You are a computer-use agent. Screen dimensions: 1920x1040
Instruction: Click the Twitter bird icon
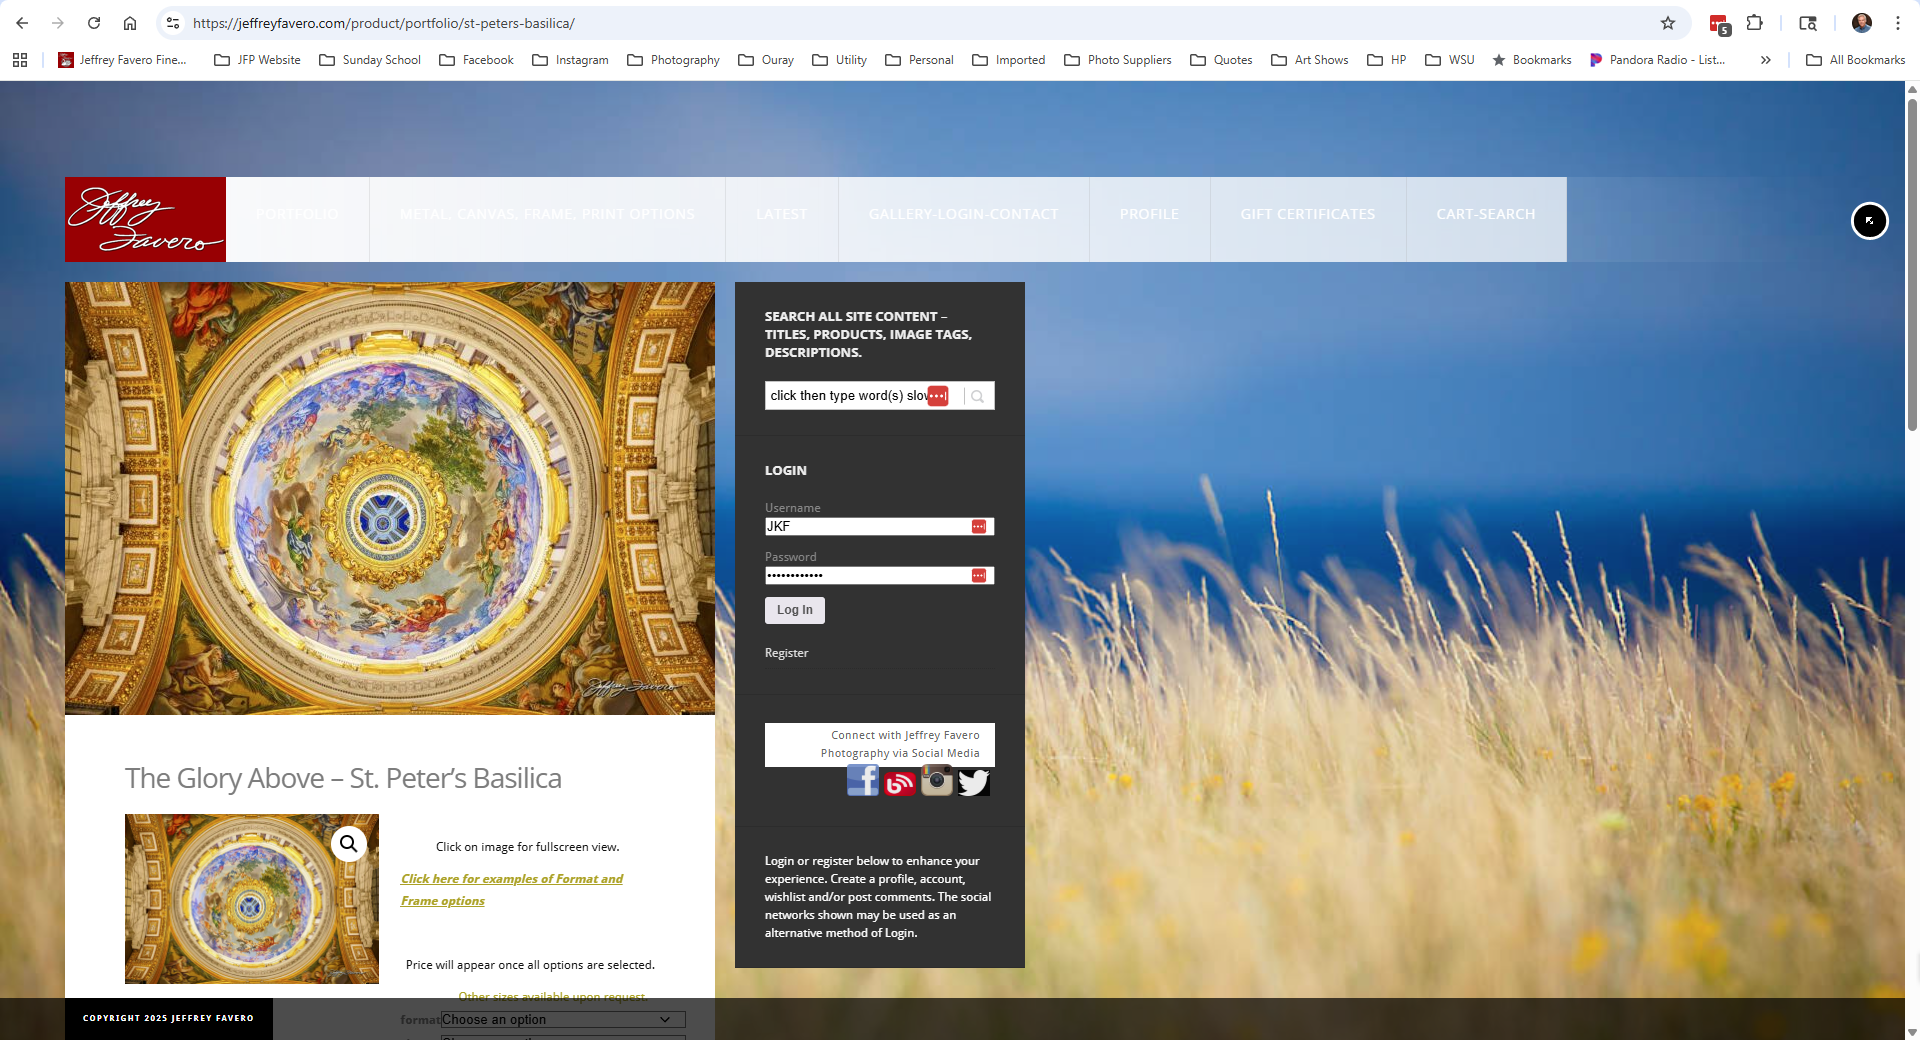pos(973,782)
